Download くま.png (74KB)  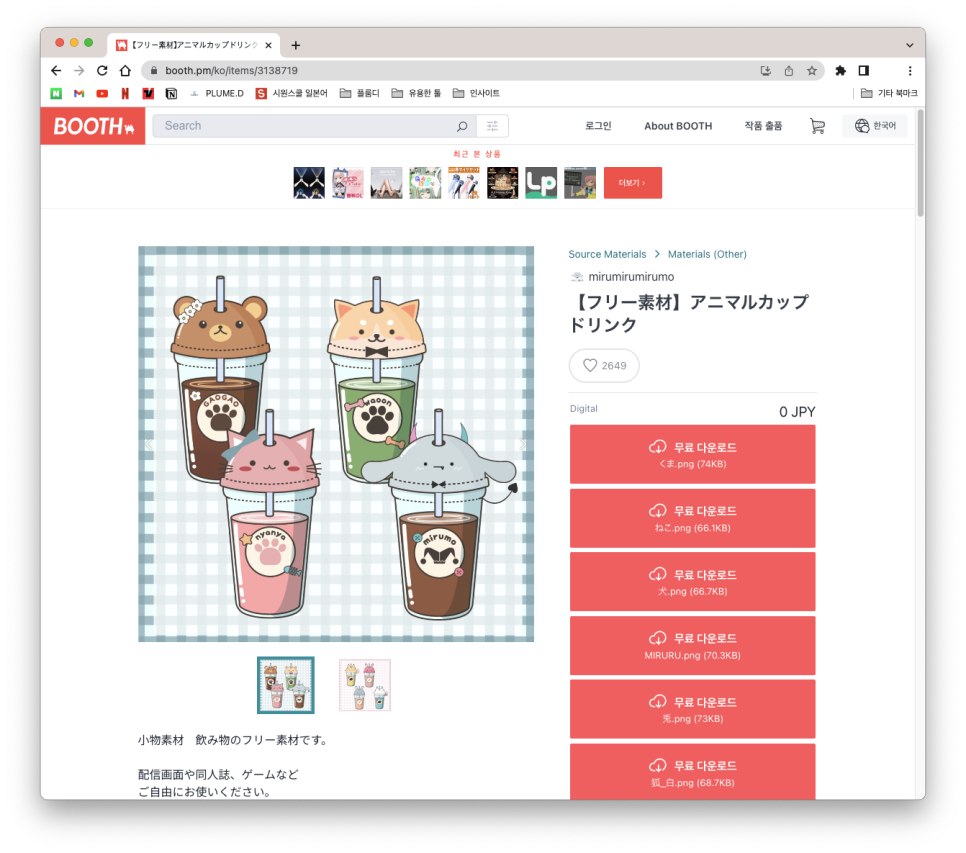click(x=692, y=455)
